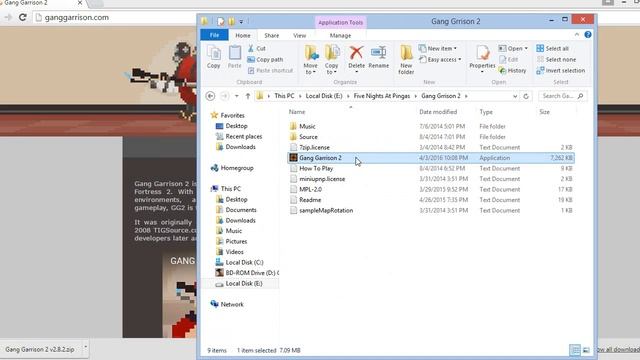The image size is (640, 360).
Task: Open the recent locations dropdown arrow
Action: pos(237,96)
